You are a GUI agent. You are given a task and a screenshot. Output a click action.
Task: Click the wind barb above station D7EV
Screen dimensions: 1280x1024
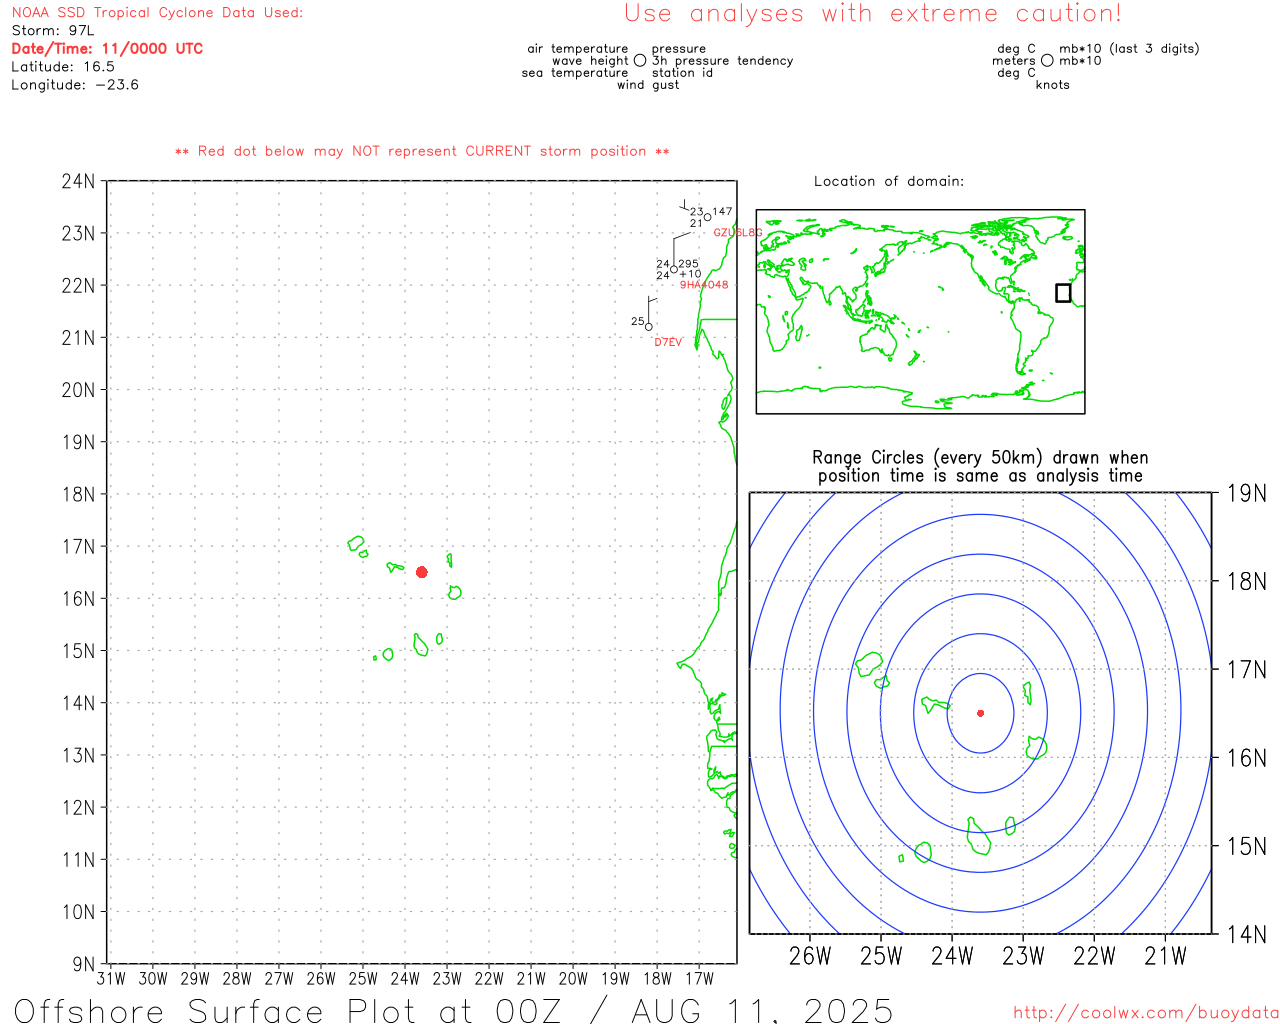pos(651,309)
